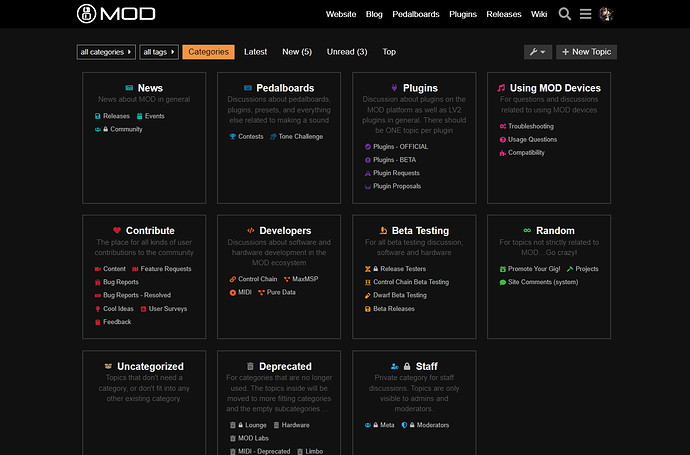The width and height of the screenshot is (690, 455).
Task: Click the Random infinity icon
Action: (x=527, y=230)
